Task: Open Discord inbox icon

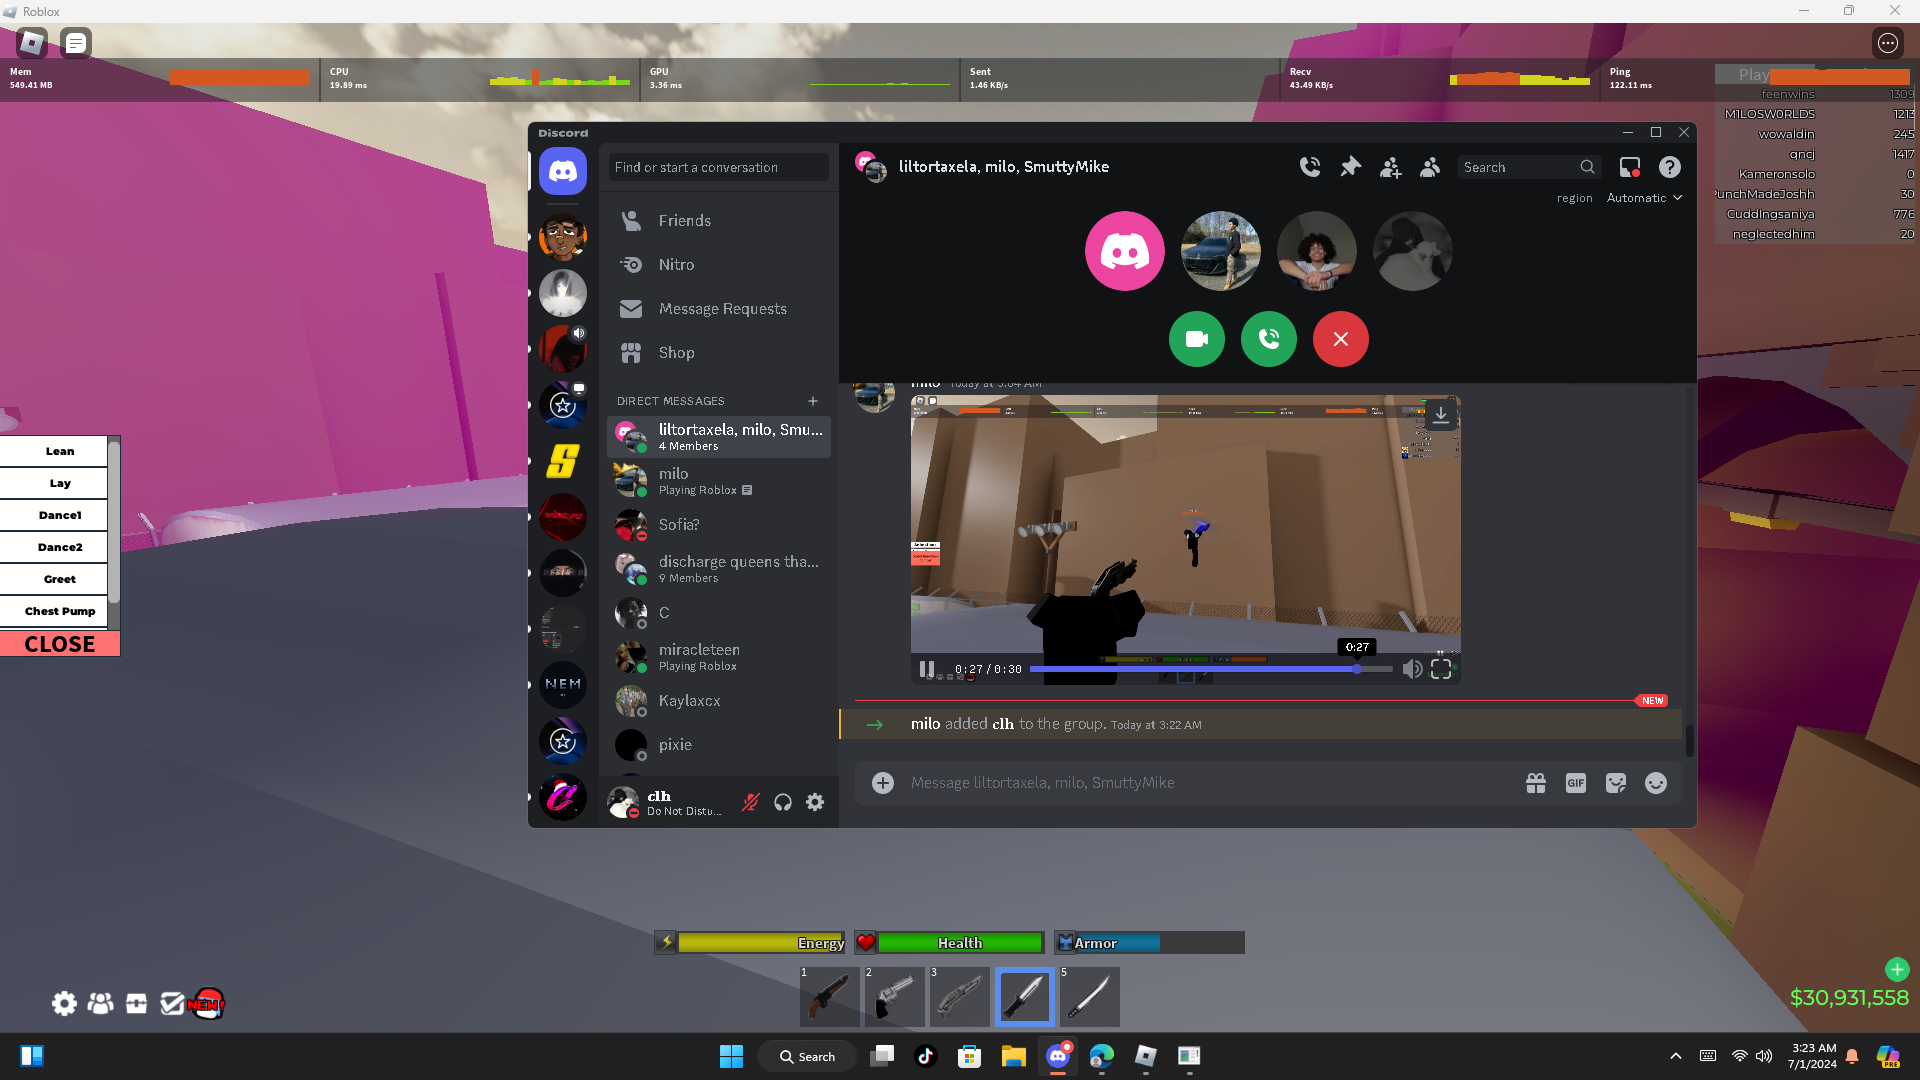Action: [1630, 167]
